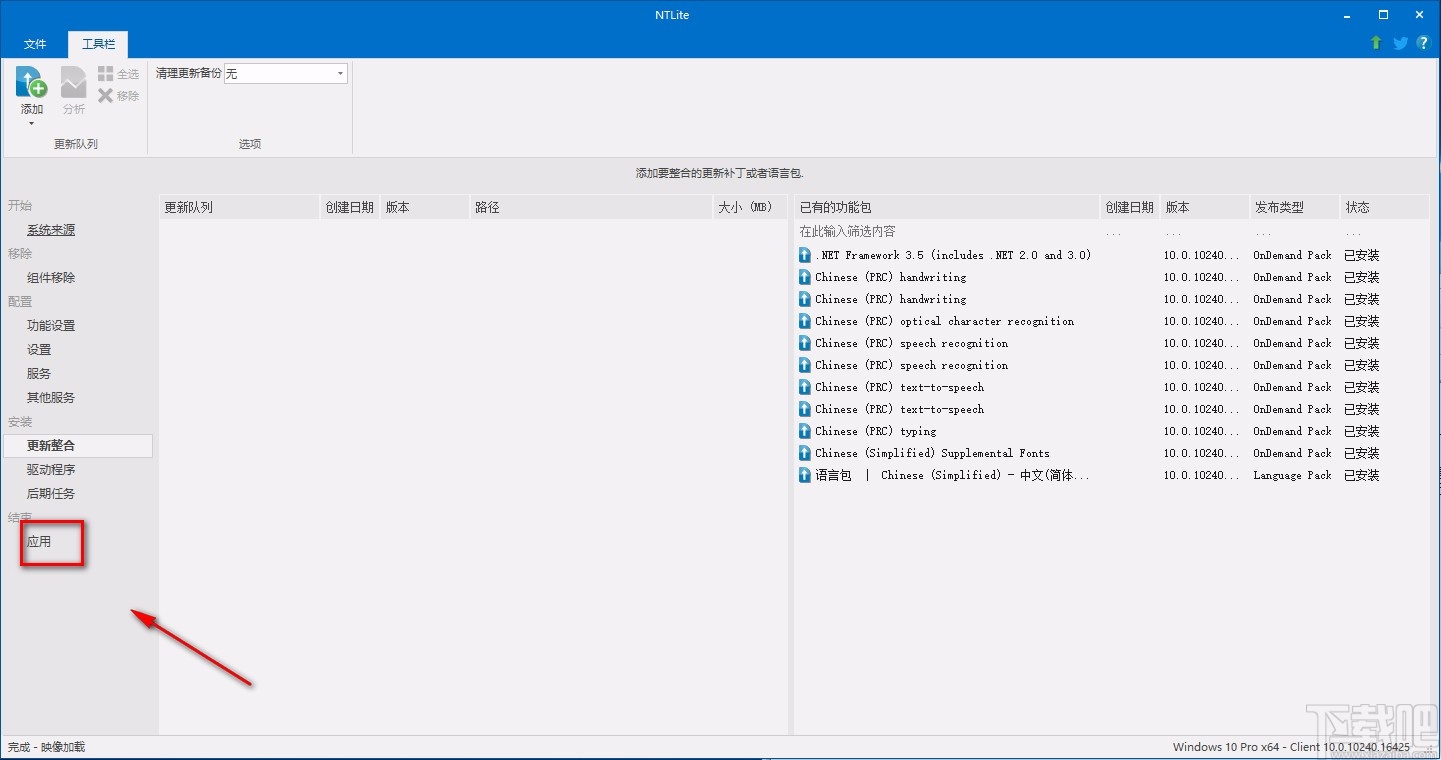
Task: Click the .NET Framework 3.5 package icon
Action: click(x=804, y=255)
